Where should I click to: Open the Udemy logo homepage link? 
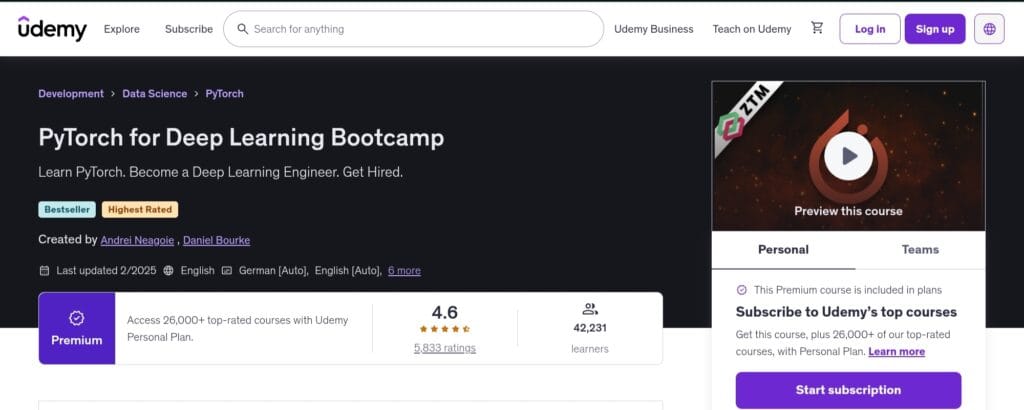coord(52,29)
